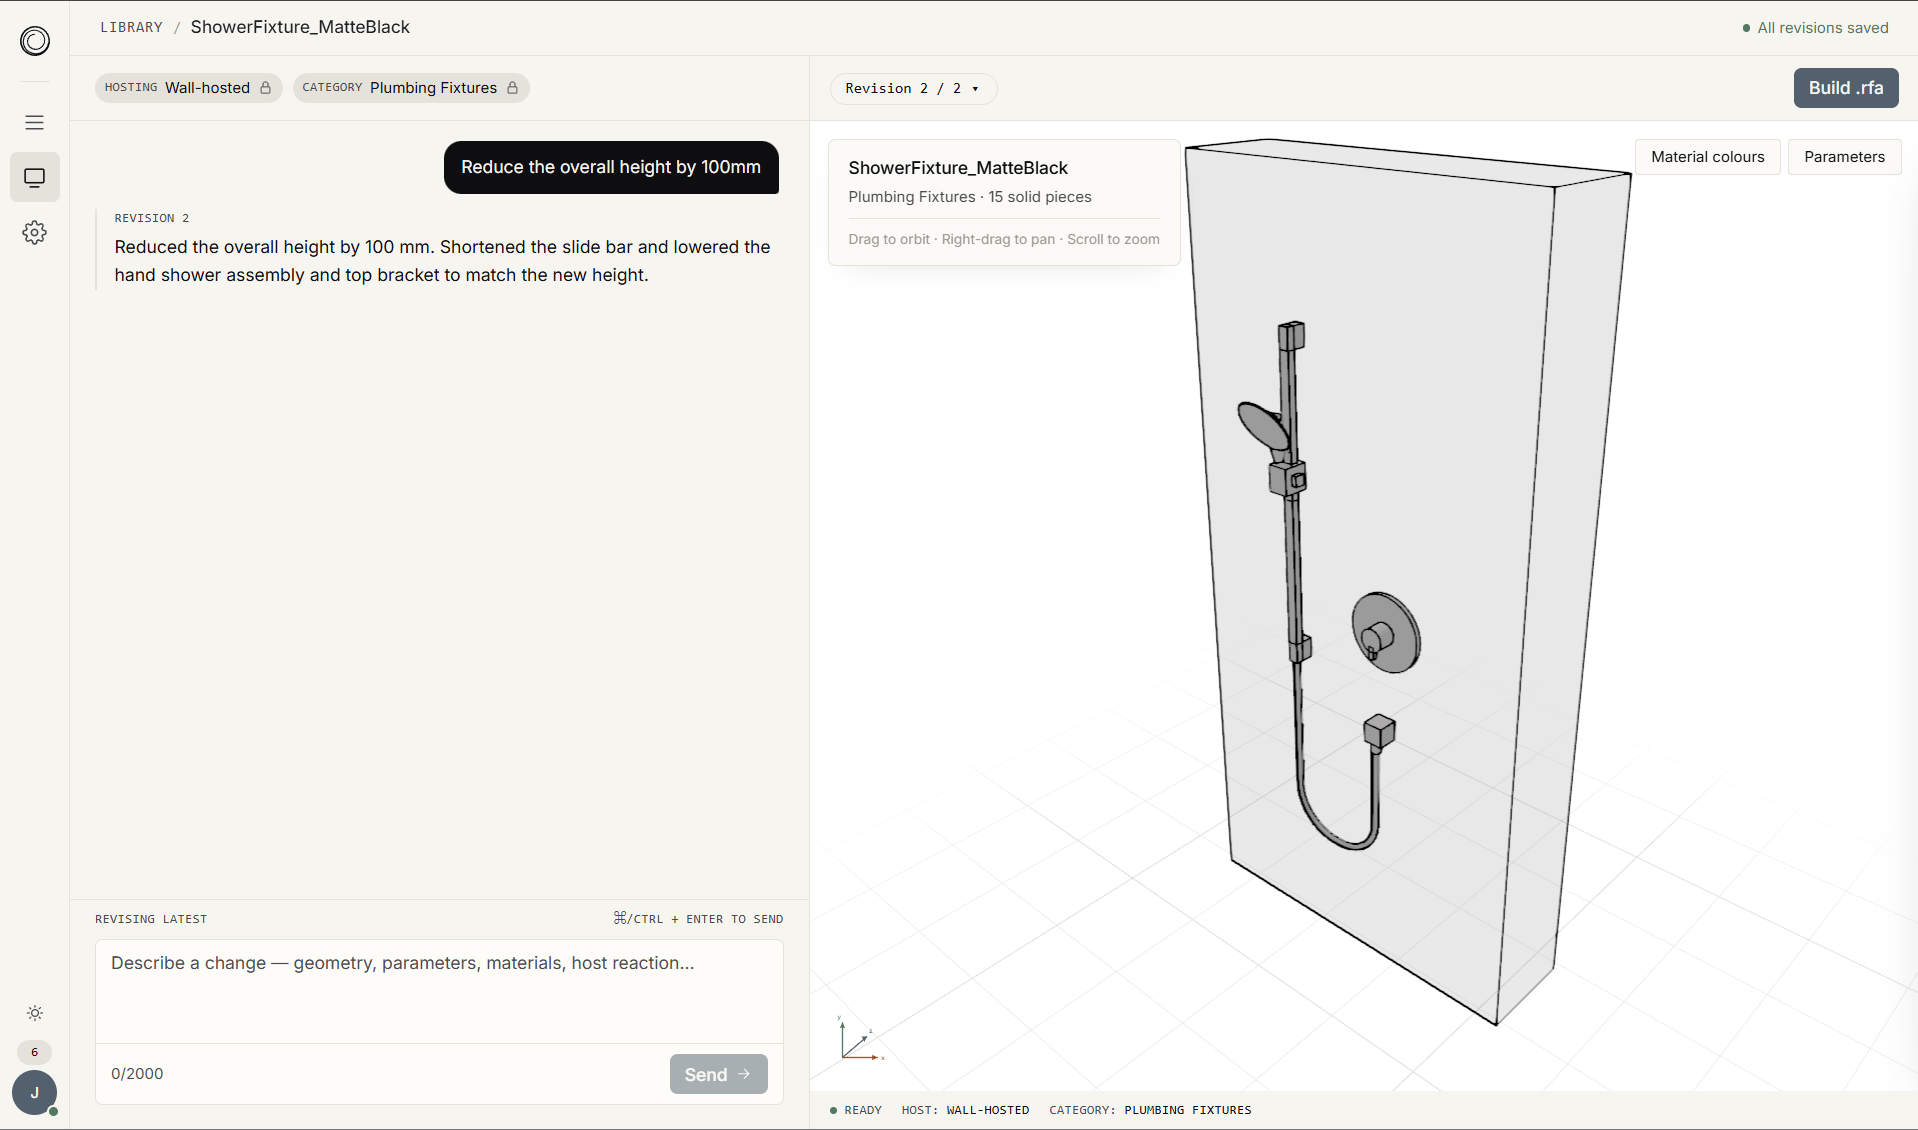Open the Revision 2 / 2 dropdown
Image resolution: width=1918 pixels, height=1130 pixels.
pos(913,88)
